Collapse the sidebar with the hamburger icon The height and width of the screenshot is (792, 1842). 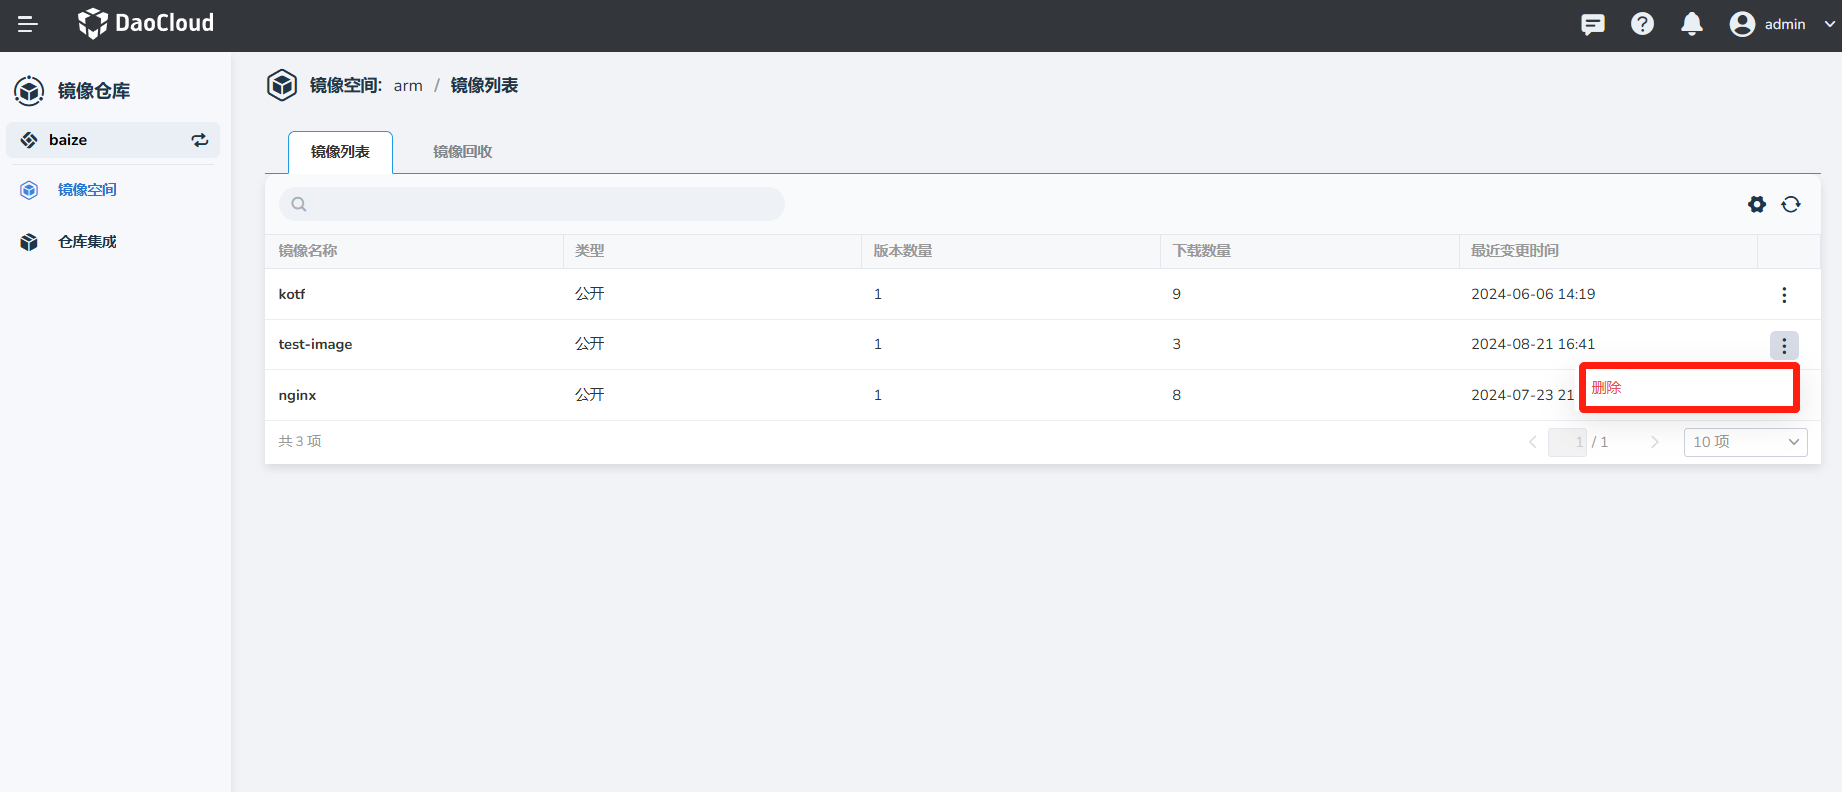coord(28,24)
